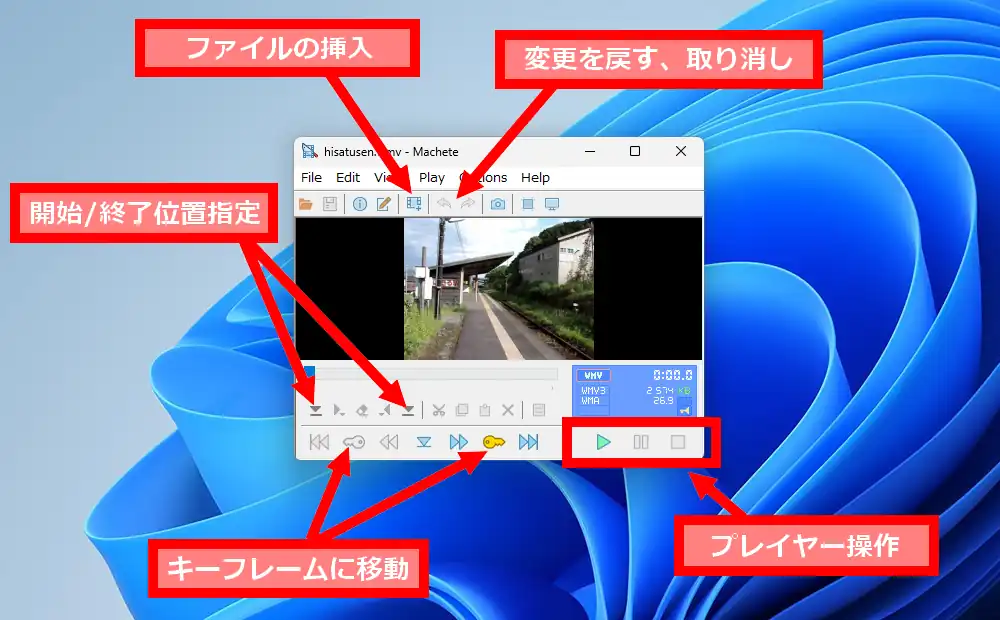The width and height of the screenshot is (1000, 620).
Task: Open the Play menu
Action: pos(432,177)
